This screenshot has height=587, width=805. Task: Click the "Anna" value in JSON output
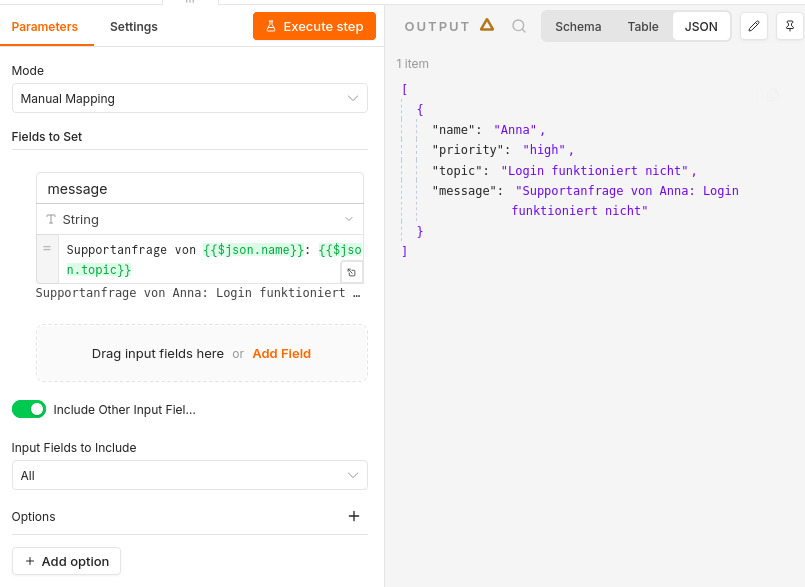[x=515, y=130]
